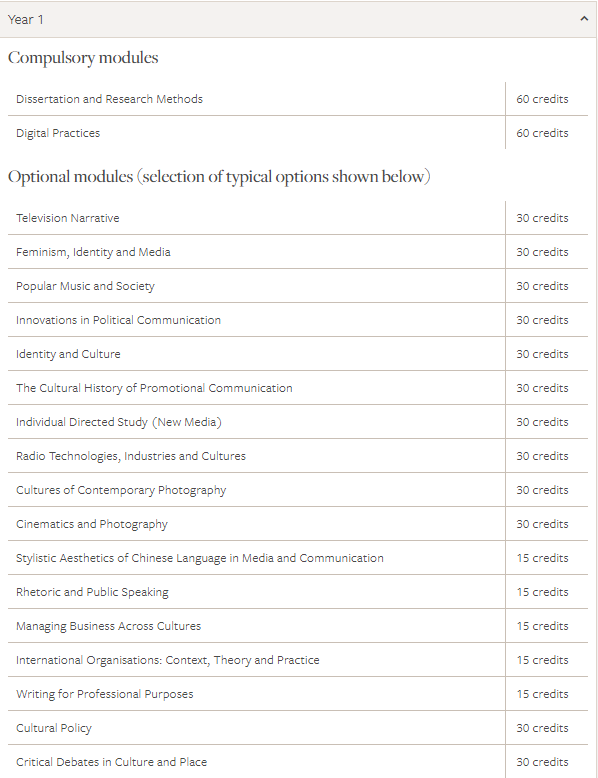This screenshot has height=778, width=598.
Task: Open Radio Technologies, Industries and Cultures
Action: tap(131, 456)
